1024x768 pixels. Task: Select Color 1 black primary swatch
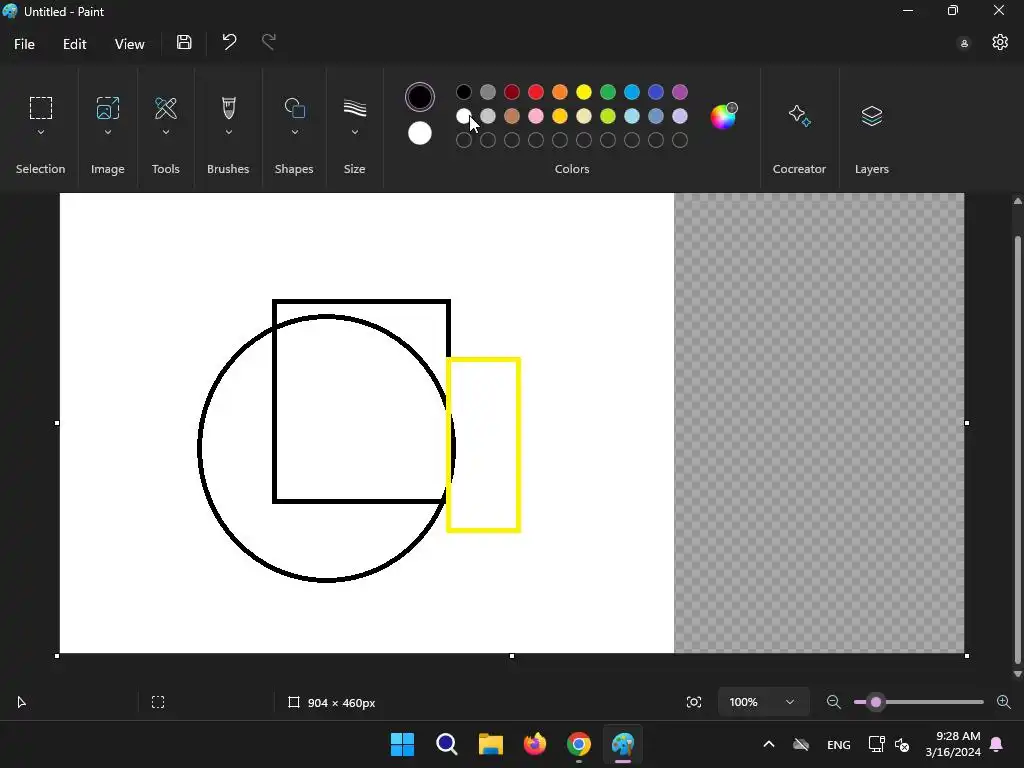[420, 97]
